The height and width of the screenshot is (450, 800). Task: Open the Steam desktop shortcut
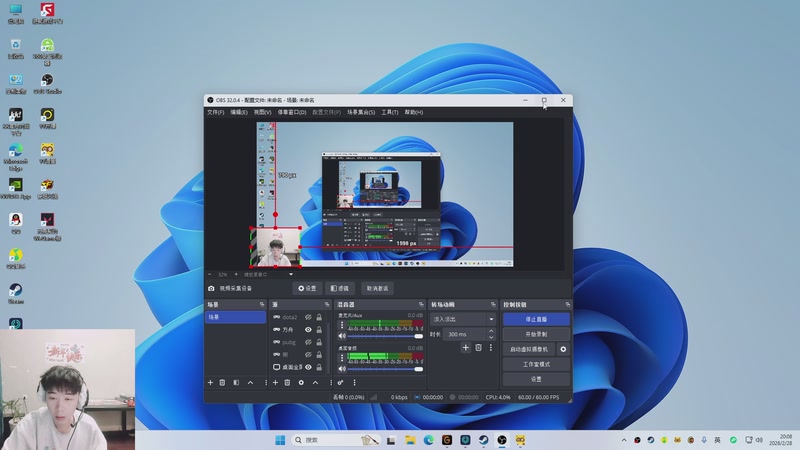(x=16, y=294)
